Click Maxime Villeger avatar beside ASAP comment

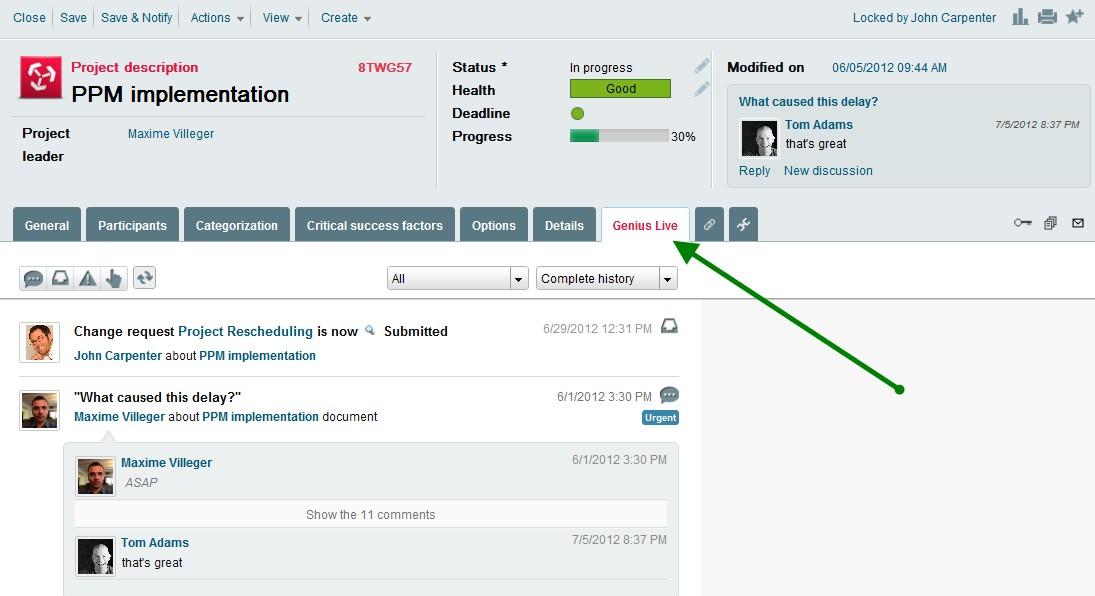[x=96, y=477]
